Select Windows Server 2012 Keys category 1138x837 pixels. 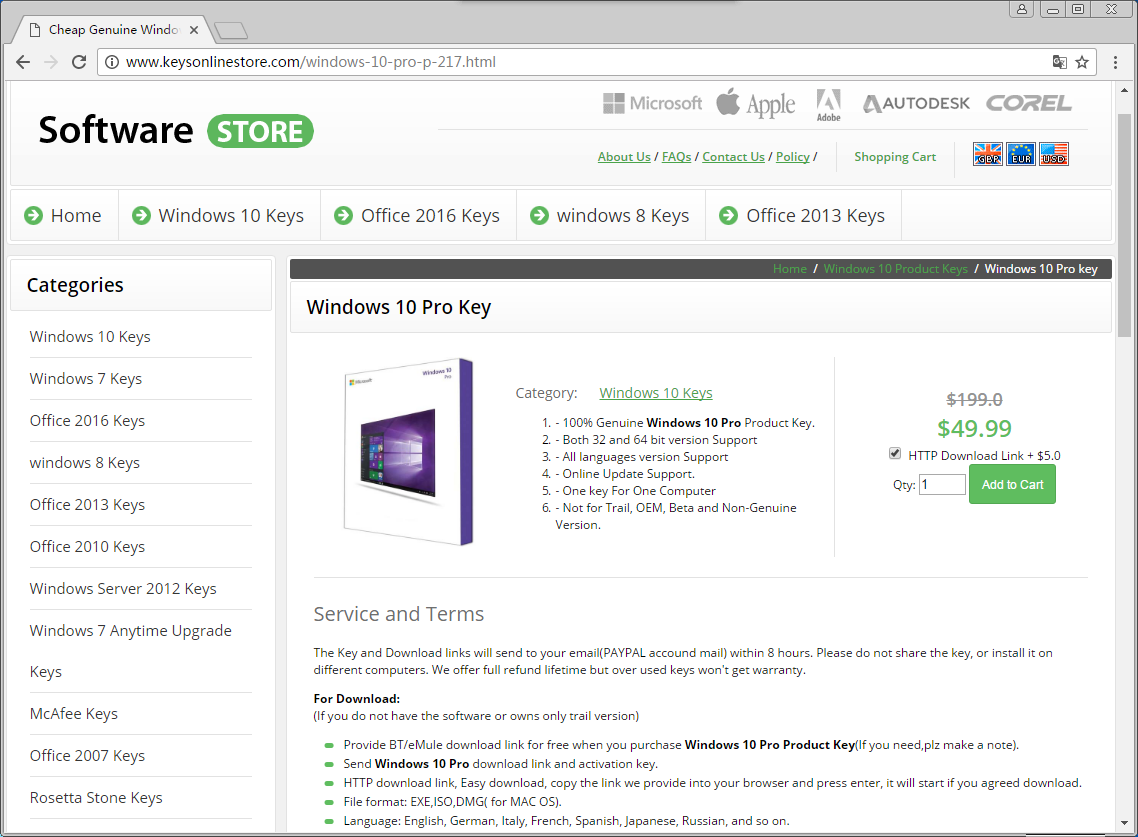123,589
